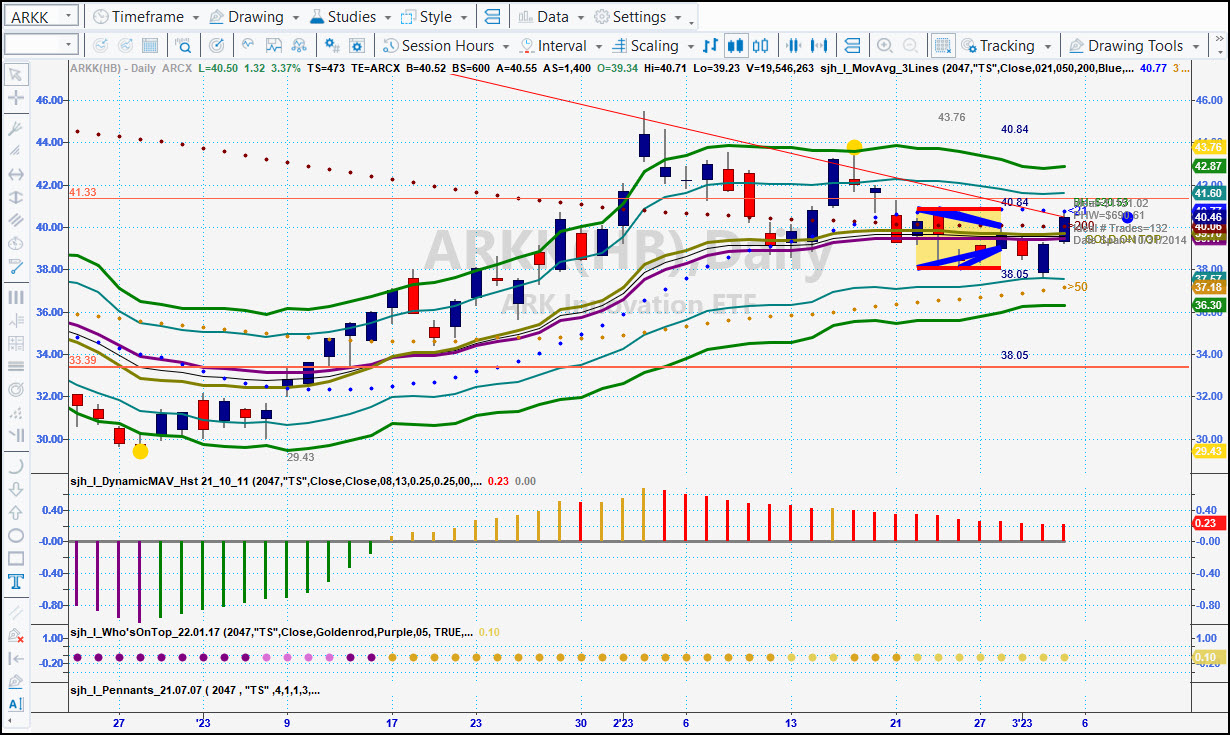
Task: Open the Studies menu
Action: pyautogui.click(x=349, y=17)
